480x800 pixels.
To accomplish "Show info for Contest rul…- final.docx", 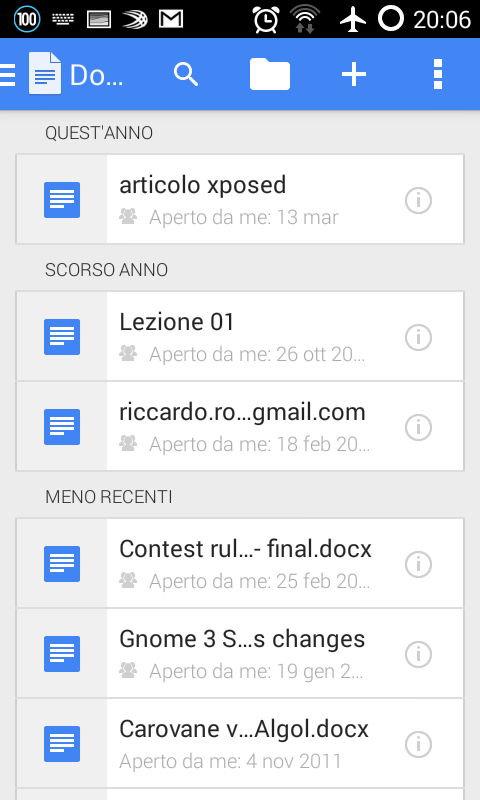I will [x=418, y=564].
